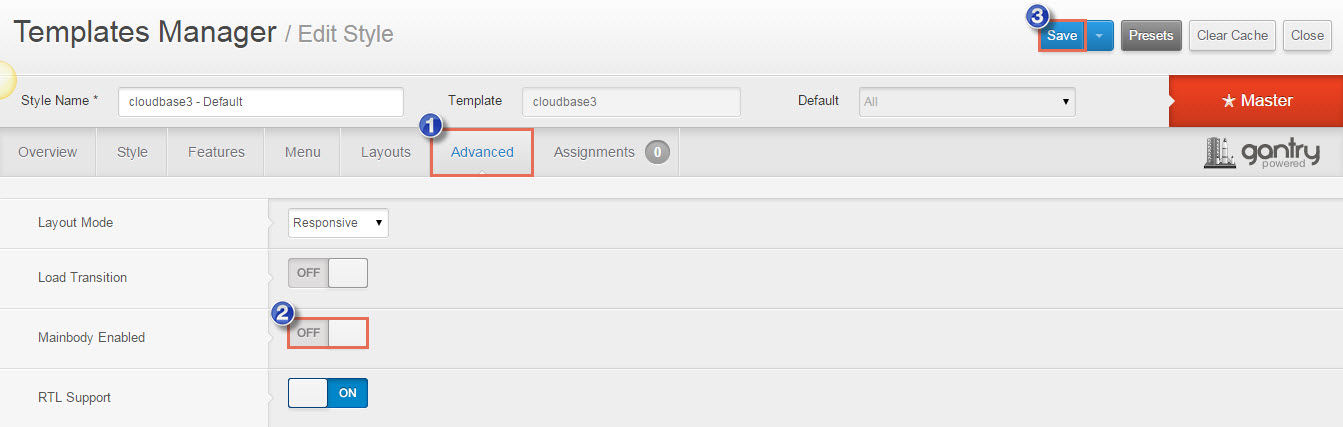Image resolution: width=1343 pixels, height=427 pixels.
Task: Click the Clear Cache button
Action: pyautogui.click(x=1232, y=35)
